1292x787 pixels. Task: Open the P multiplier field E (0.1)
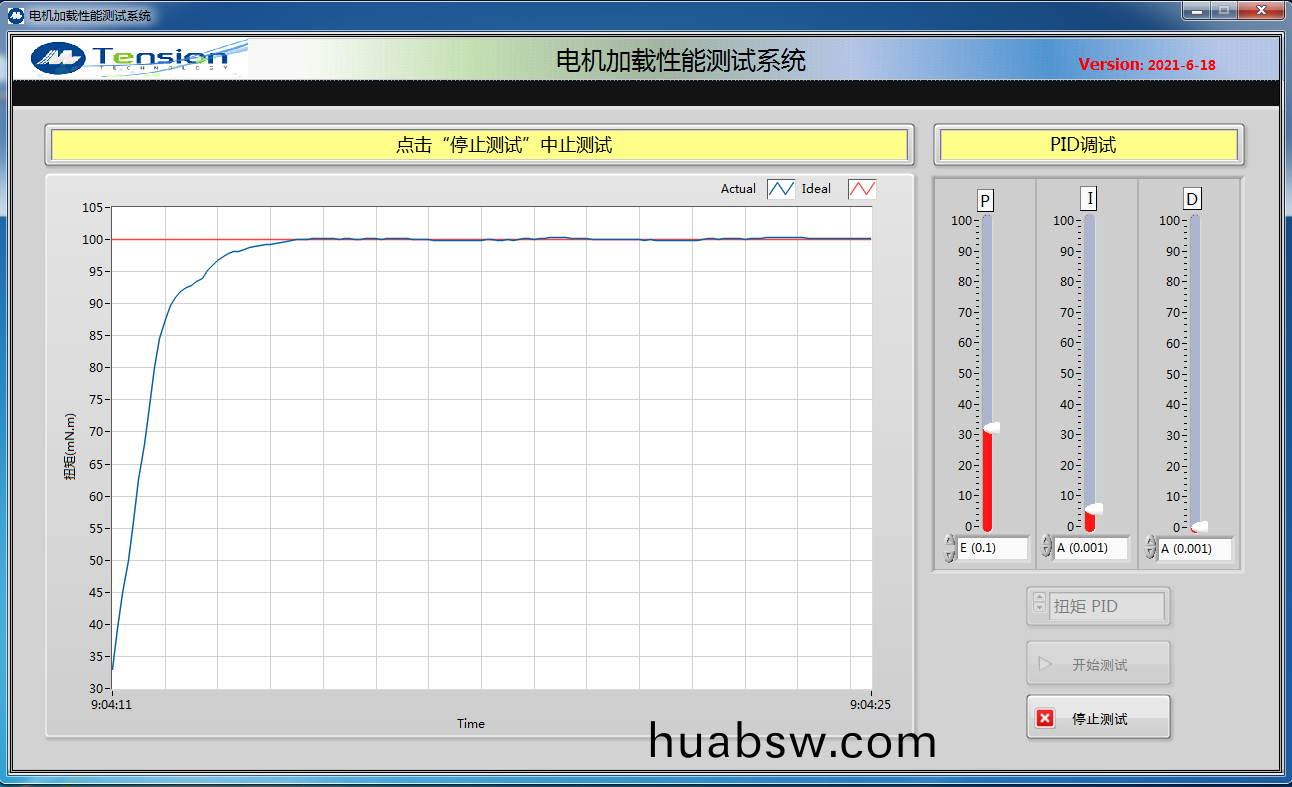(x=992, y=548)
